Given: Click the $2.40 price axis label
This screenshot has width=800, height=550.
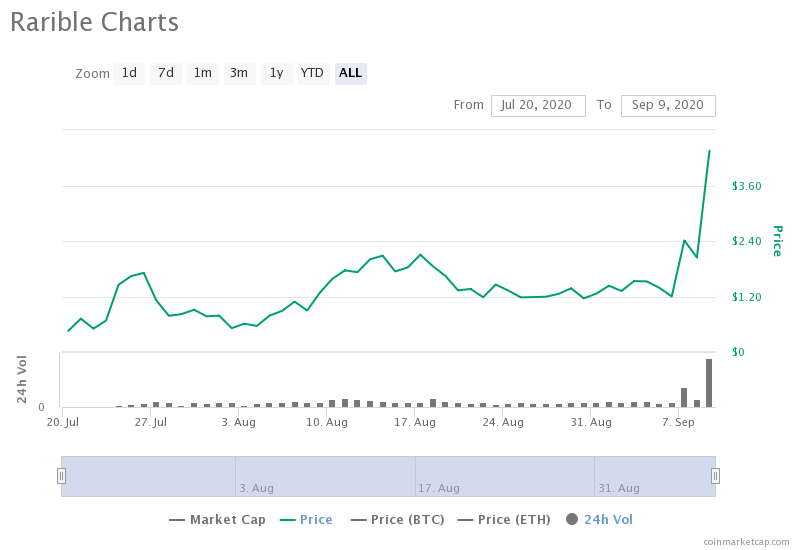Looking at the screenshot, I should 746,241.
